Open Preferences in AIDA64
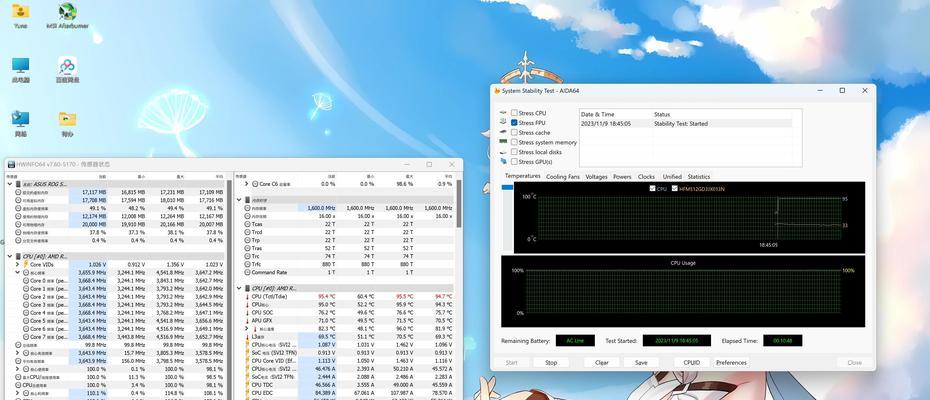This screenshot has width=930, height=400. (x=731, y=362)
